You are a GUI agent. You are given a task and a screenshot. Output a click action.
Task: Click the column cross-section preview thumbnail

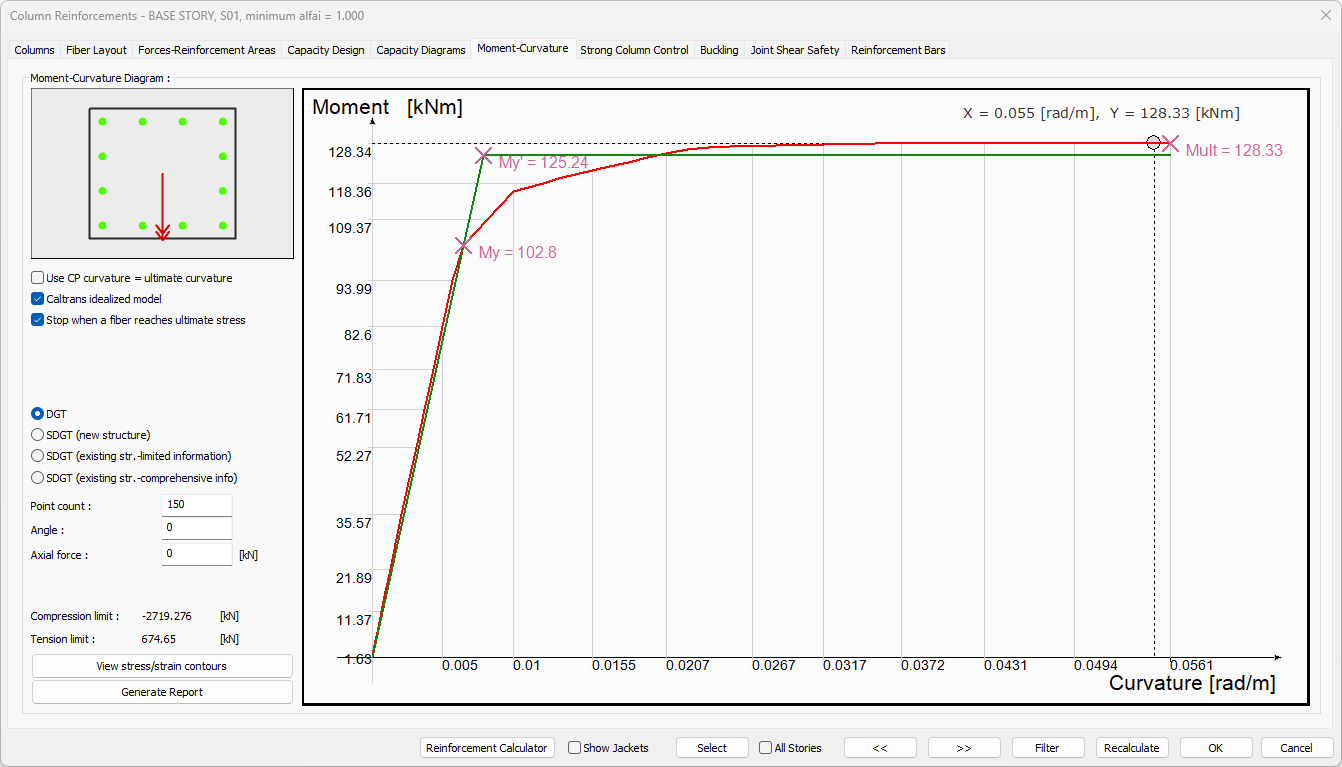(162, 174)
